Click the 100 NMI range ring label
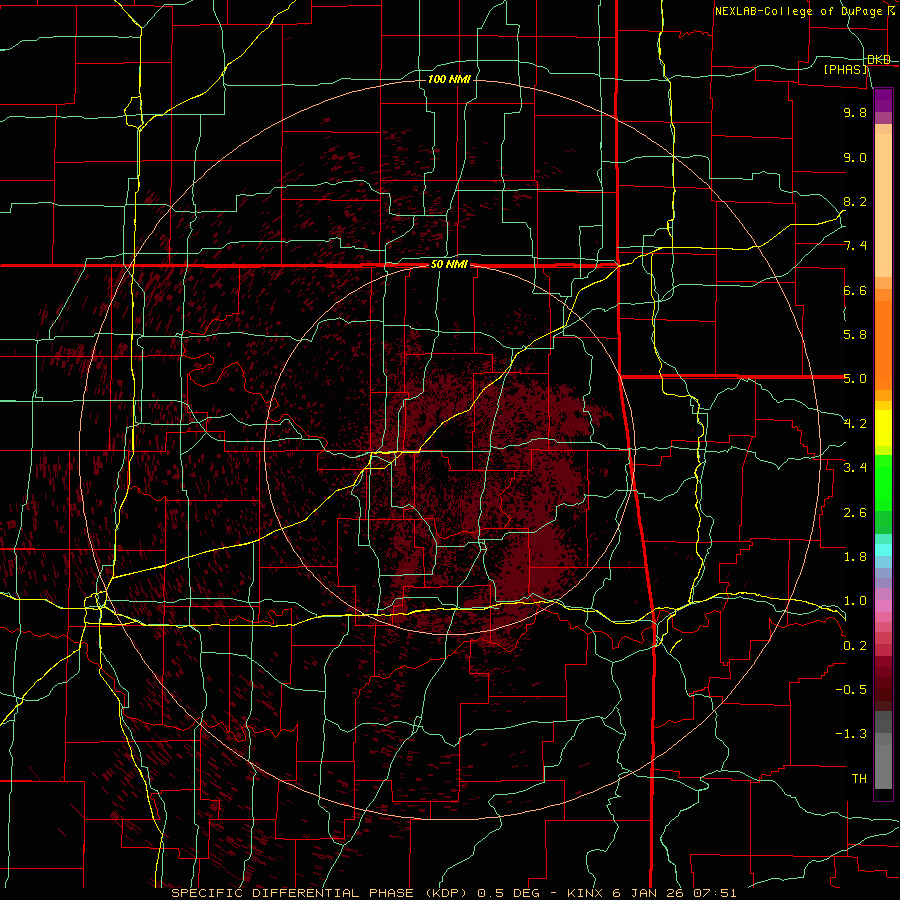Image resolution: width=900 pixels, height=900 pixels. 449,79
